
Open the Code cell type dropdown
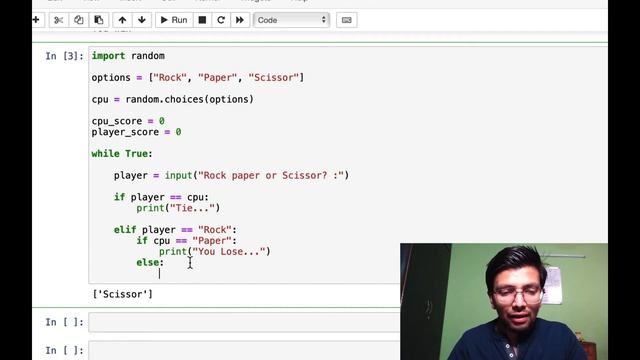coord(291,20)
